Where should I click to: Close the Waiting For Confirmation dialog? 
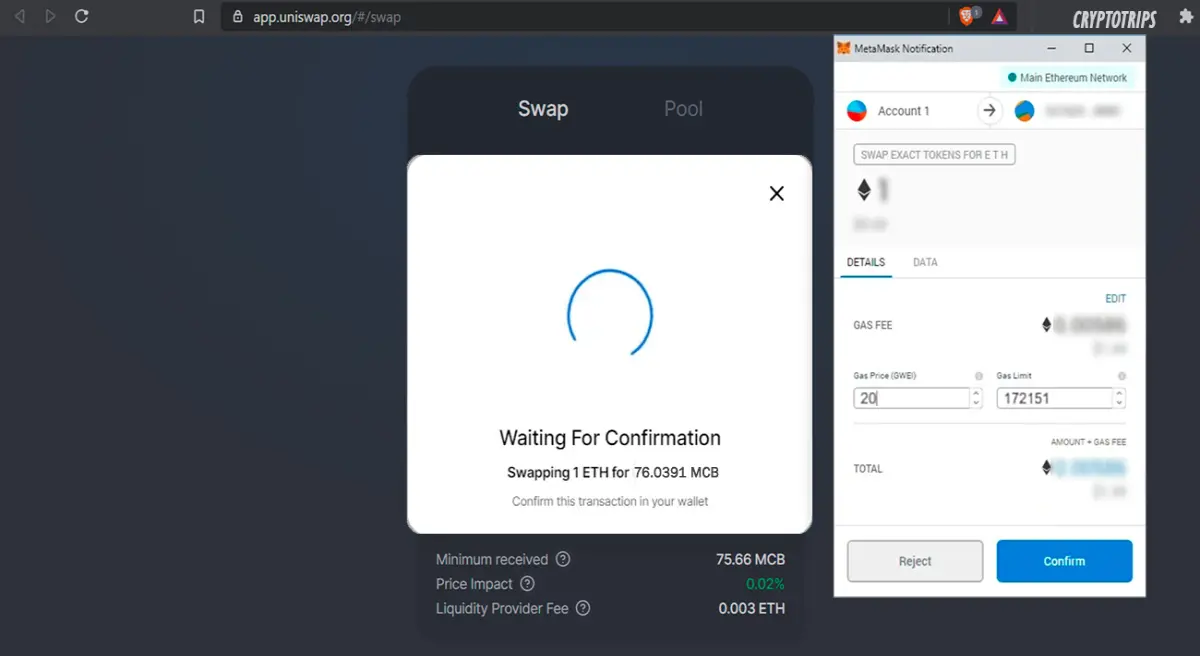[x=776, y=194]
